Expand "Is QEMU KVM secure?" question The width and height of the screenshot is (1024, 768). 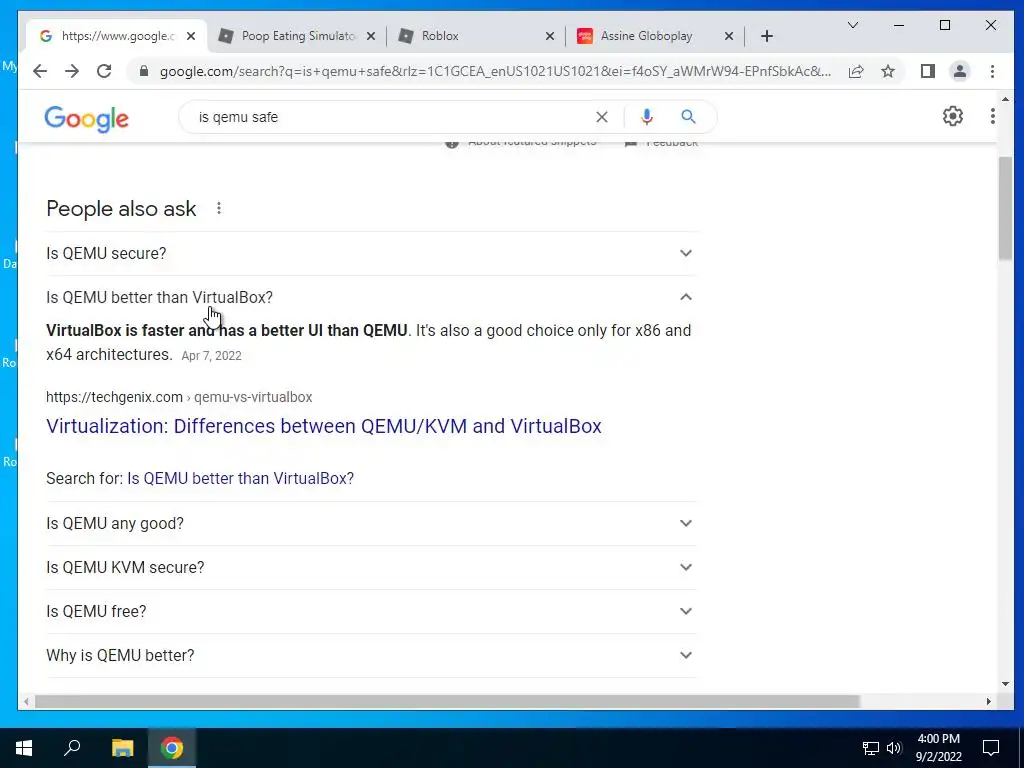click(x=371, y=568)
